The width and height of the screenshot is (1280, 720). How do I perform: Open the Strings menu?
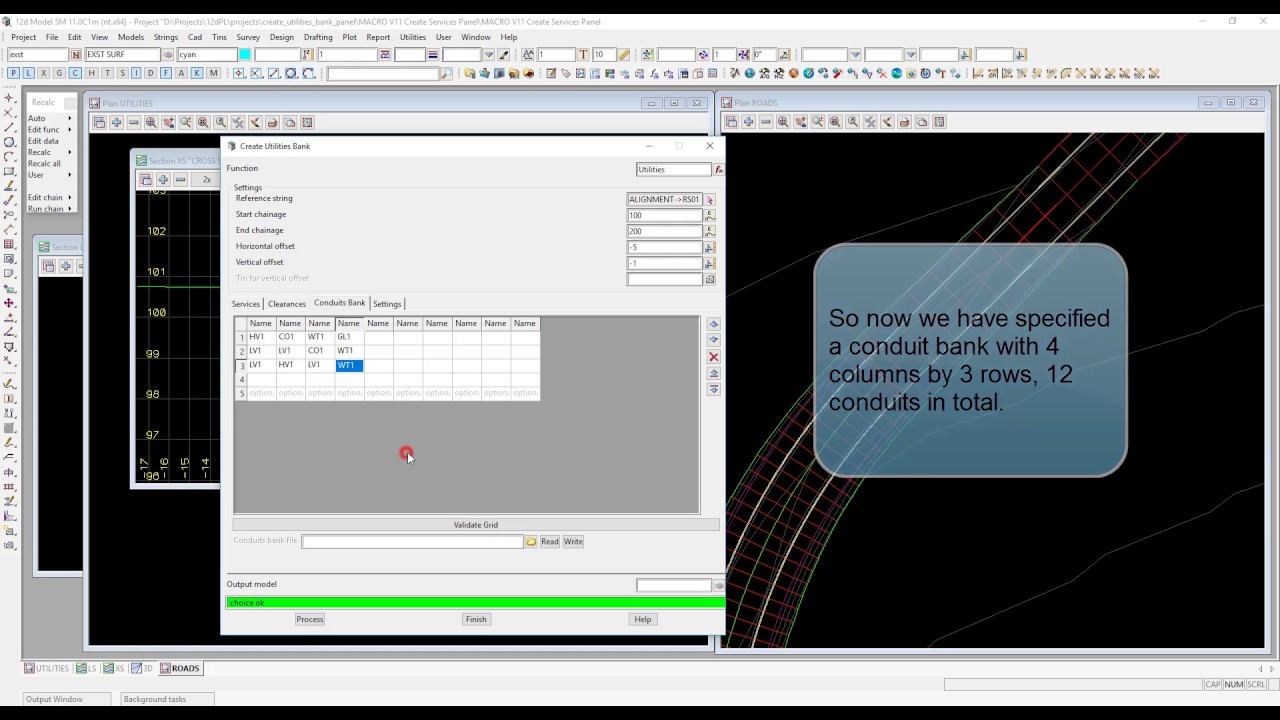click(166, 37)
